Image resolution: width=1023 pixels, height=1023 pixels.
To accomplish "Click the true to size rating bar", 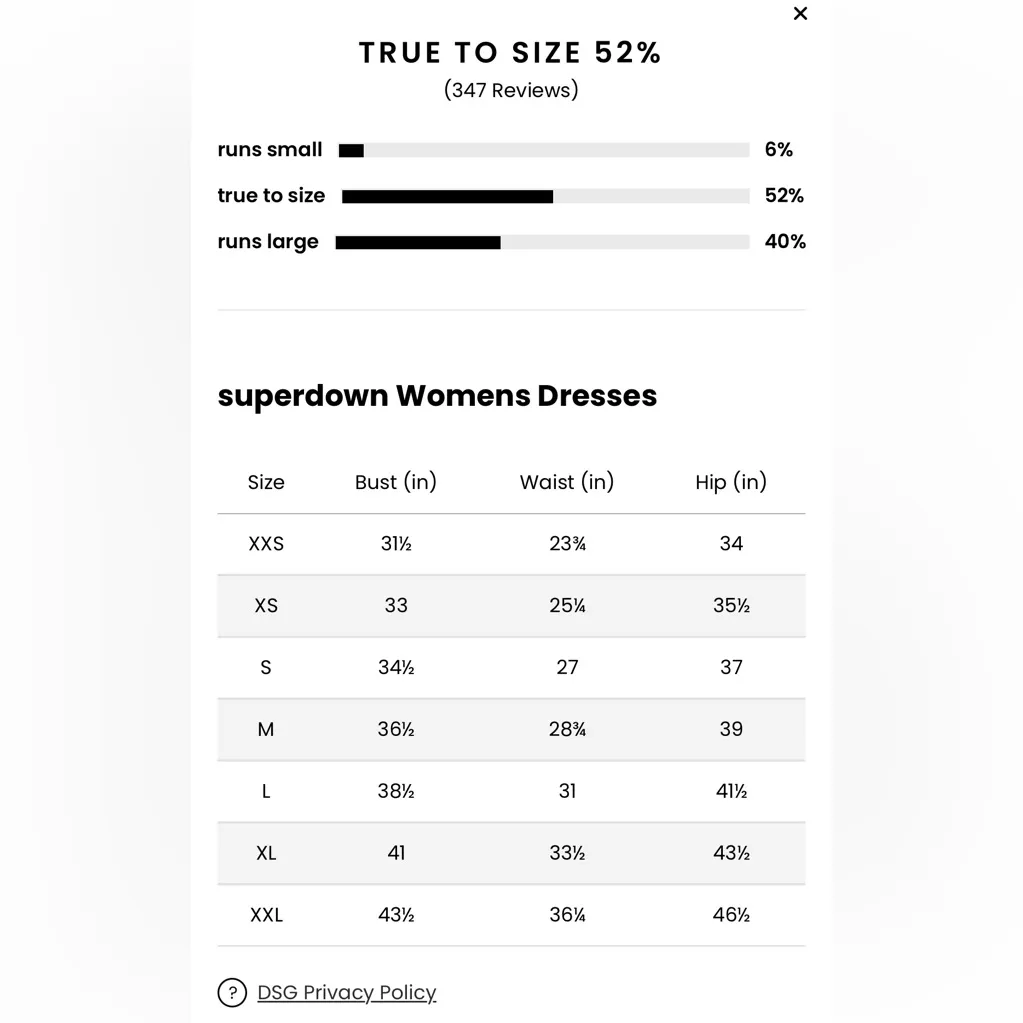I will (x=545, y=196).
